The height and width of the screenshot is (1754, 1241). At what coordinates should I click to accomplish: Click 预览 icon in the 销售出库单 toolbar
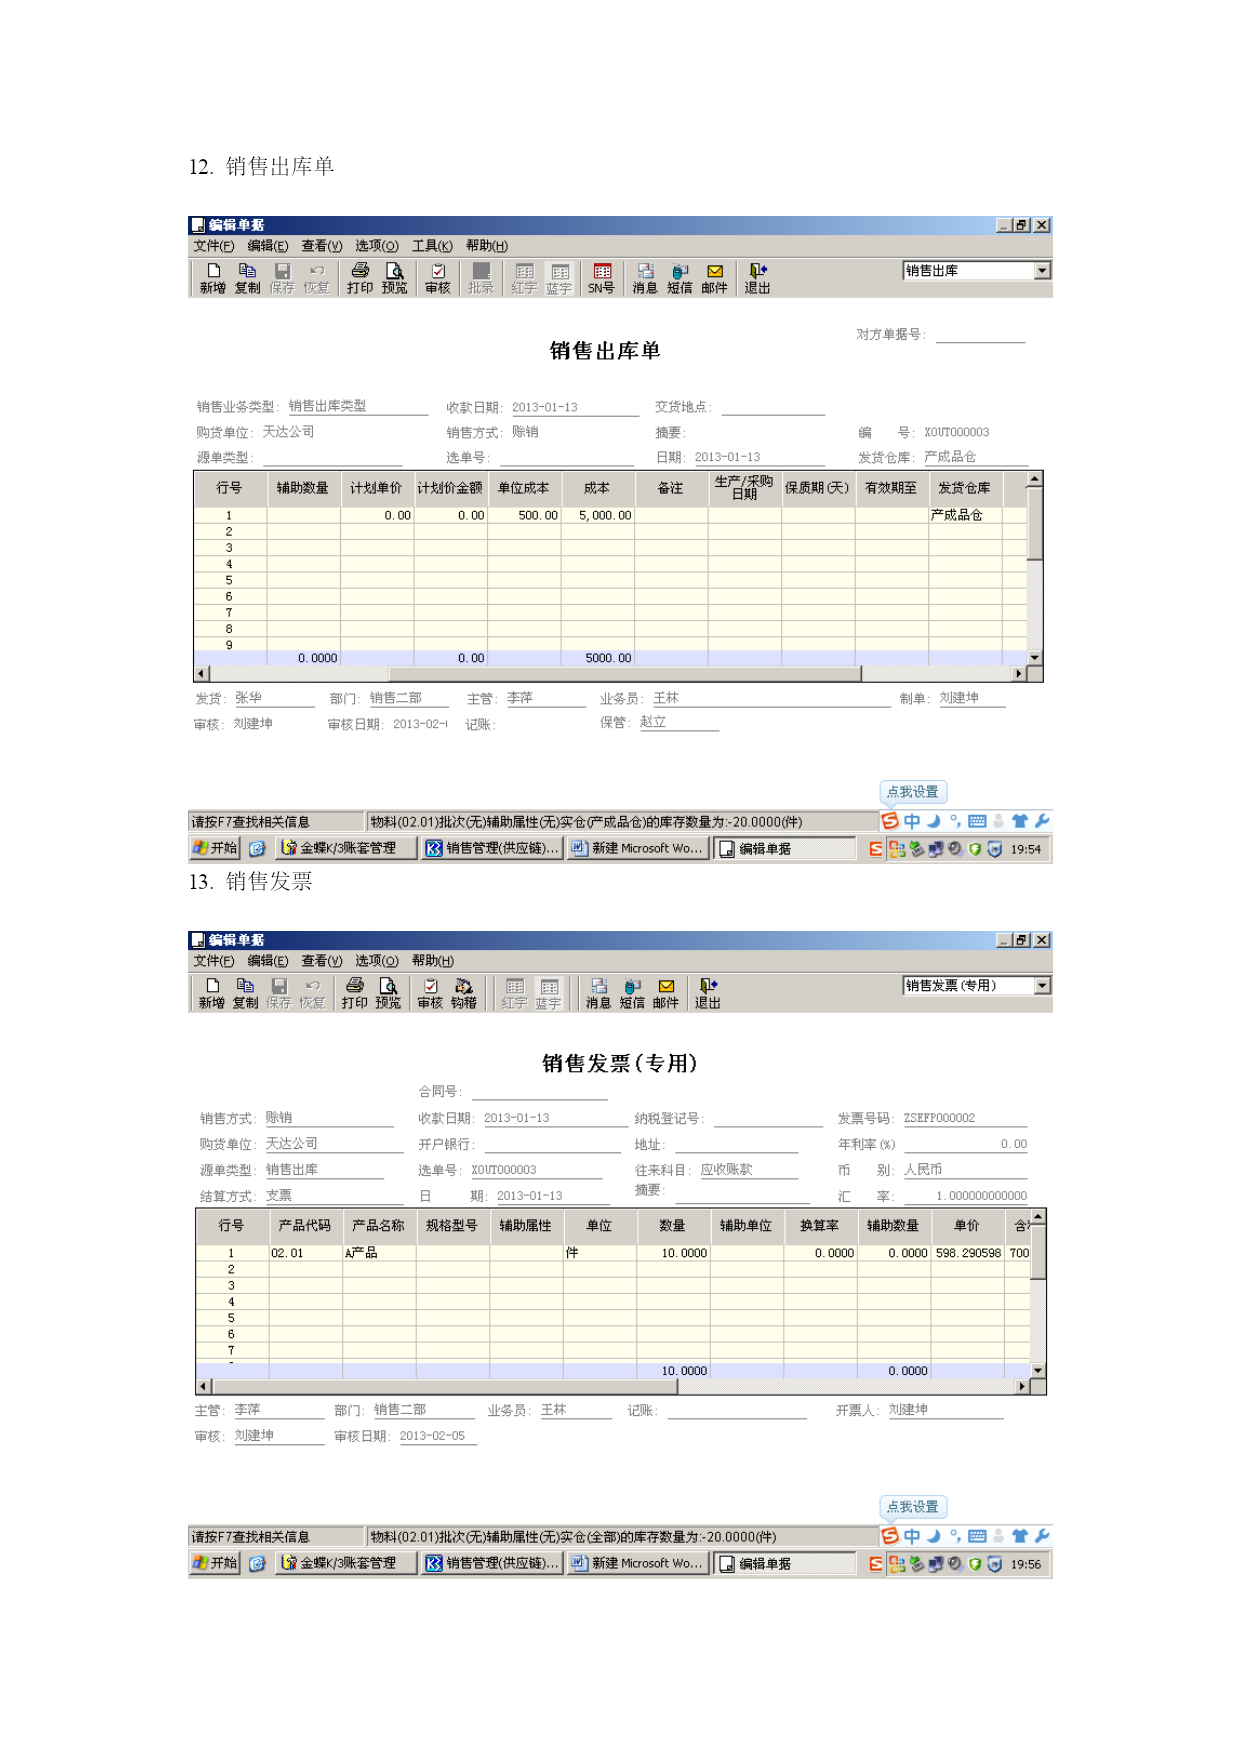click(394, 278)
